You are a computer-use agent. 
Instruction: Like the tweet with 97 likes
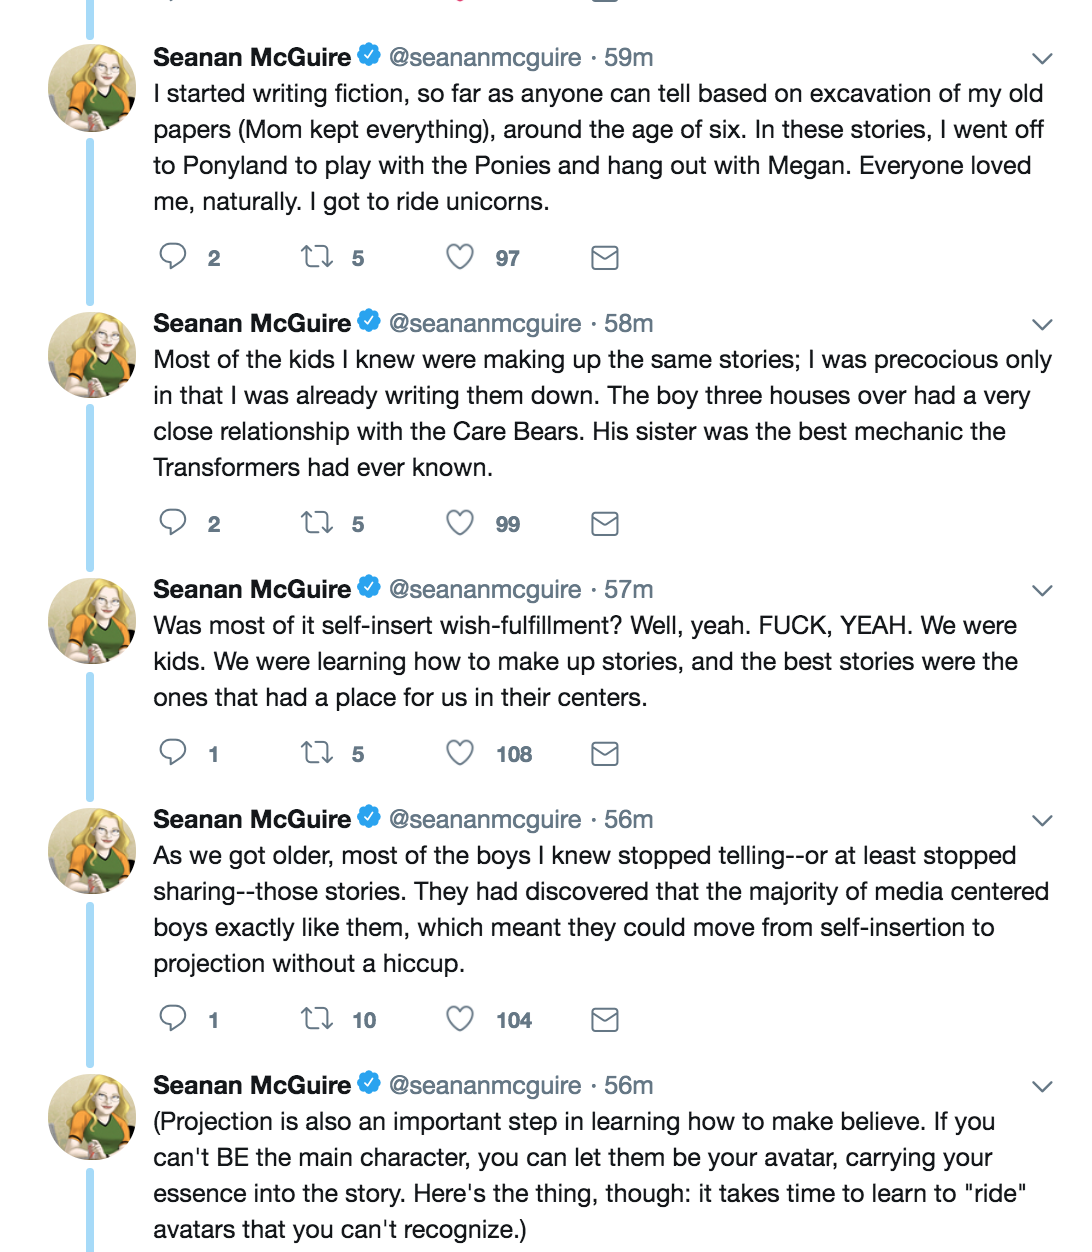coord(460,257)
